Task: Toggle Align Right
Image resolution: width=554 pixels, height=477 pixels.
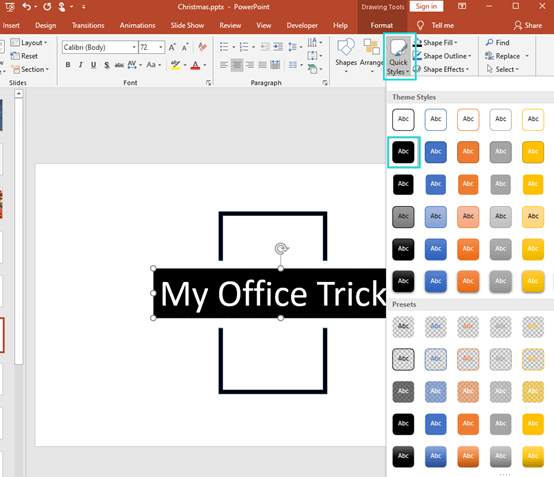Action: pos(249,65)
